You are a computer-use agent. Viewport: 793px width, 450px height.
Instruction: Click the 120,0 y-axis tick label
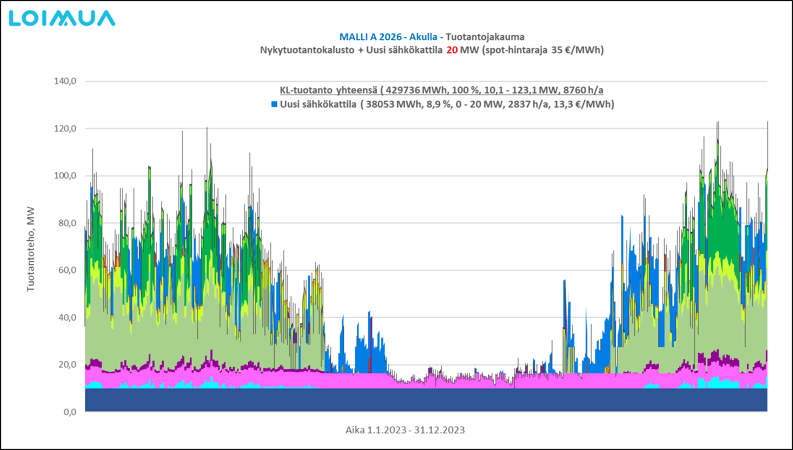point(65,129)
